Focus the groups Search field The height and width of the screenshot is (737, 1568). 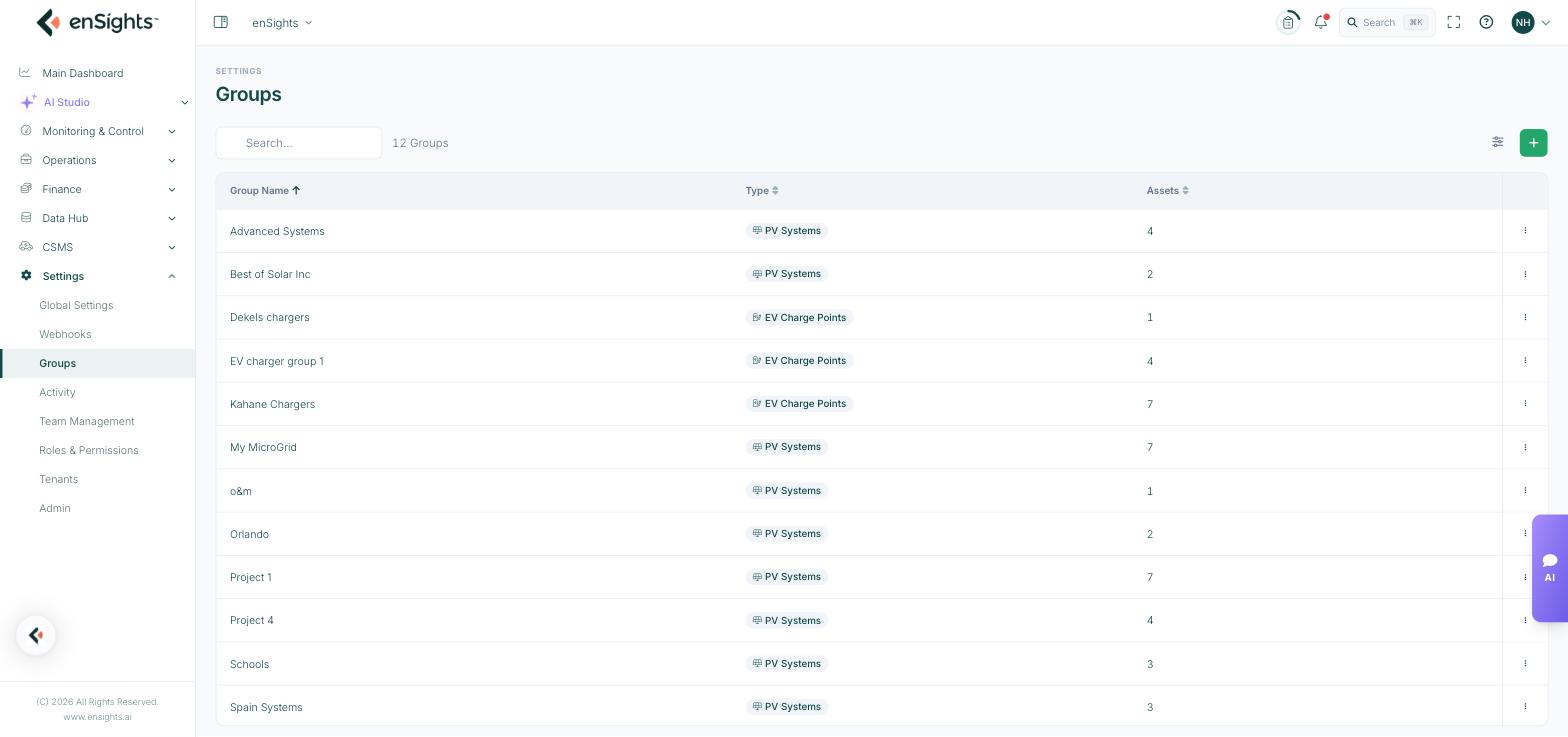pyautogui.click(x=299, y=143)
